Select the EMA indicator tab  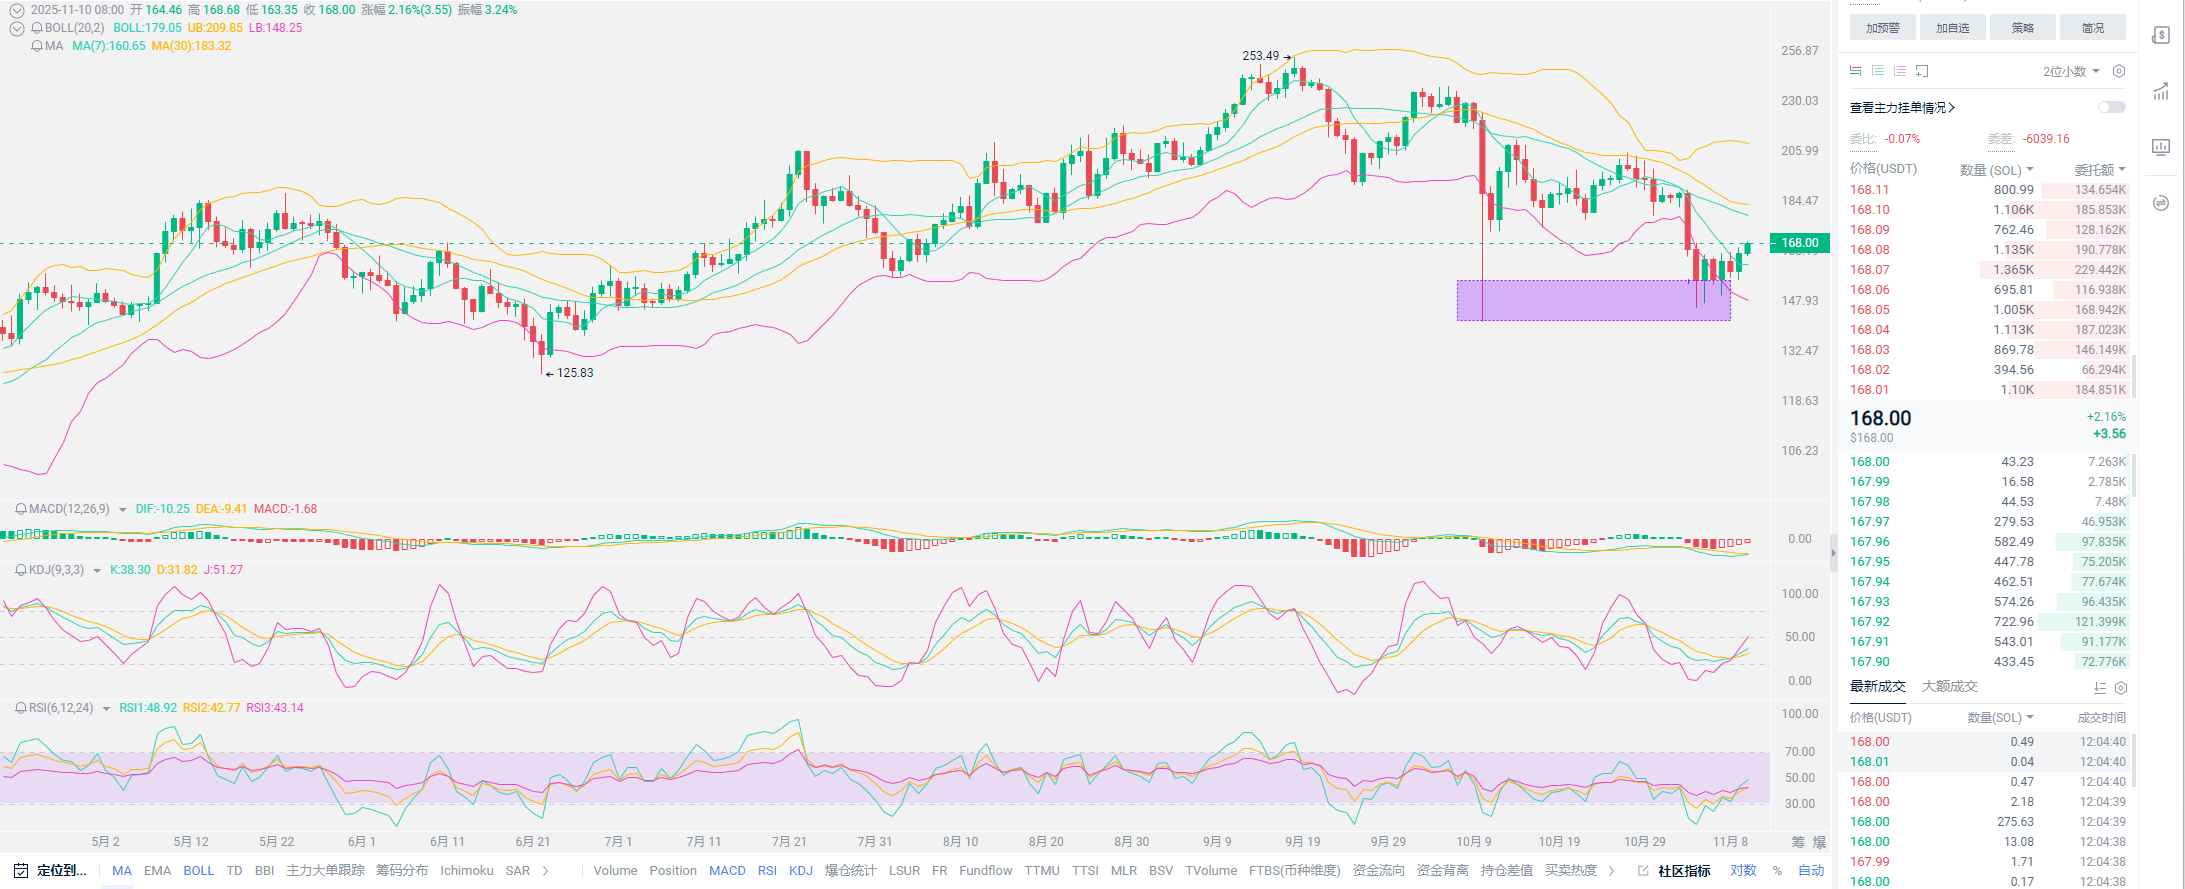point(157,871)
